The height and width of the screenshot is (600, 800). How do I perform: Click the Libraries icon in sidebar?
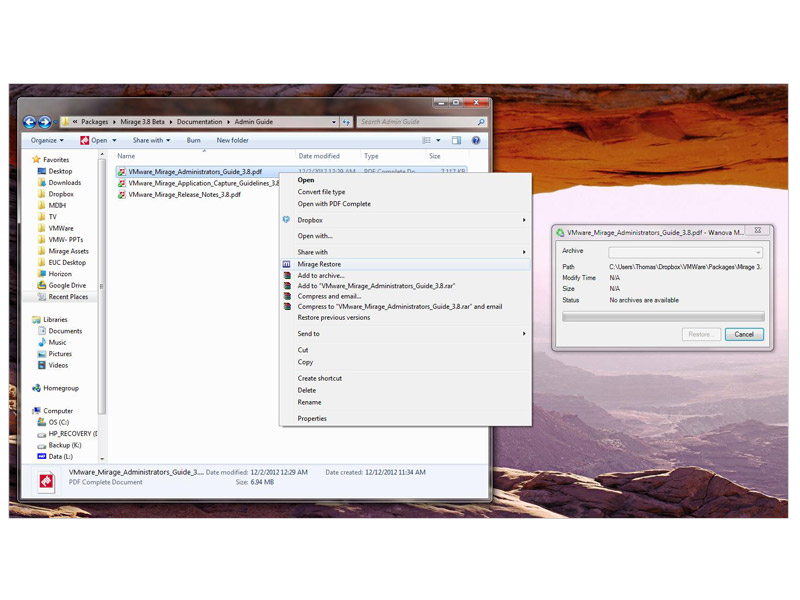click(36, 319)
